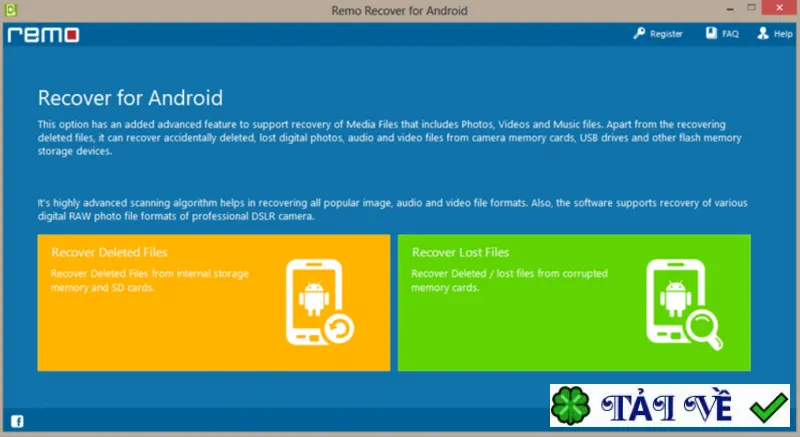
Task: Open the Facebook icon in footer
Action: tap(17, 421)
